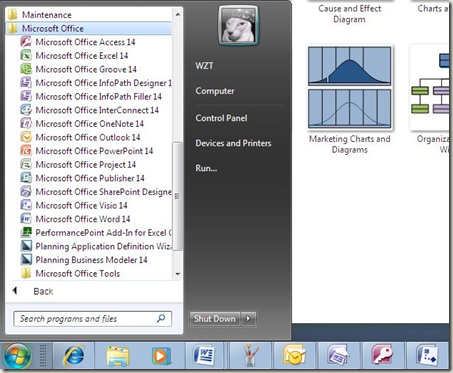Screen dimensions: 453x373
Task: Open the Run... dialog
Action: [206, 168]
